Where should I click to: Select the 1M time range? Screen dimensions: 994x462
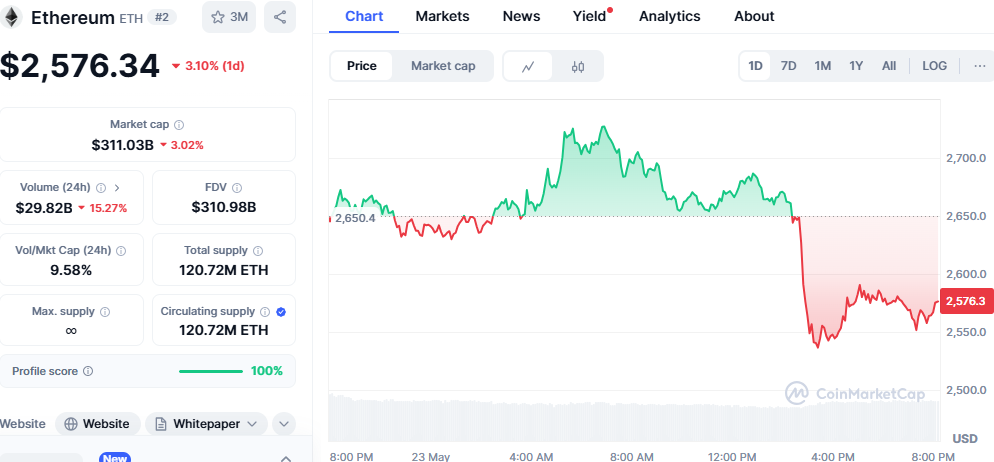pos(823,66)
